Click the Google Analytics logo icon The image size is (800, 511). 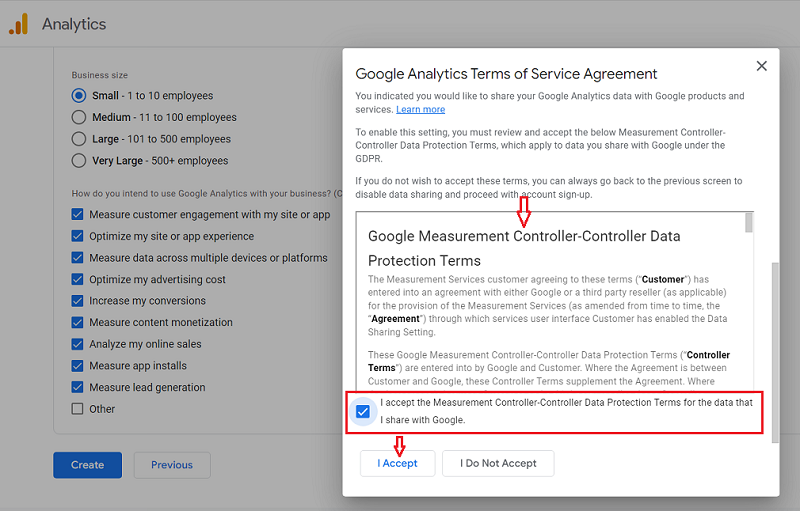click(18, 24)
